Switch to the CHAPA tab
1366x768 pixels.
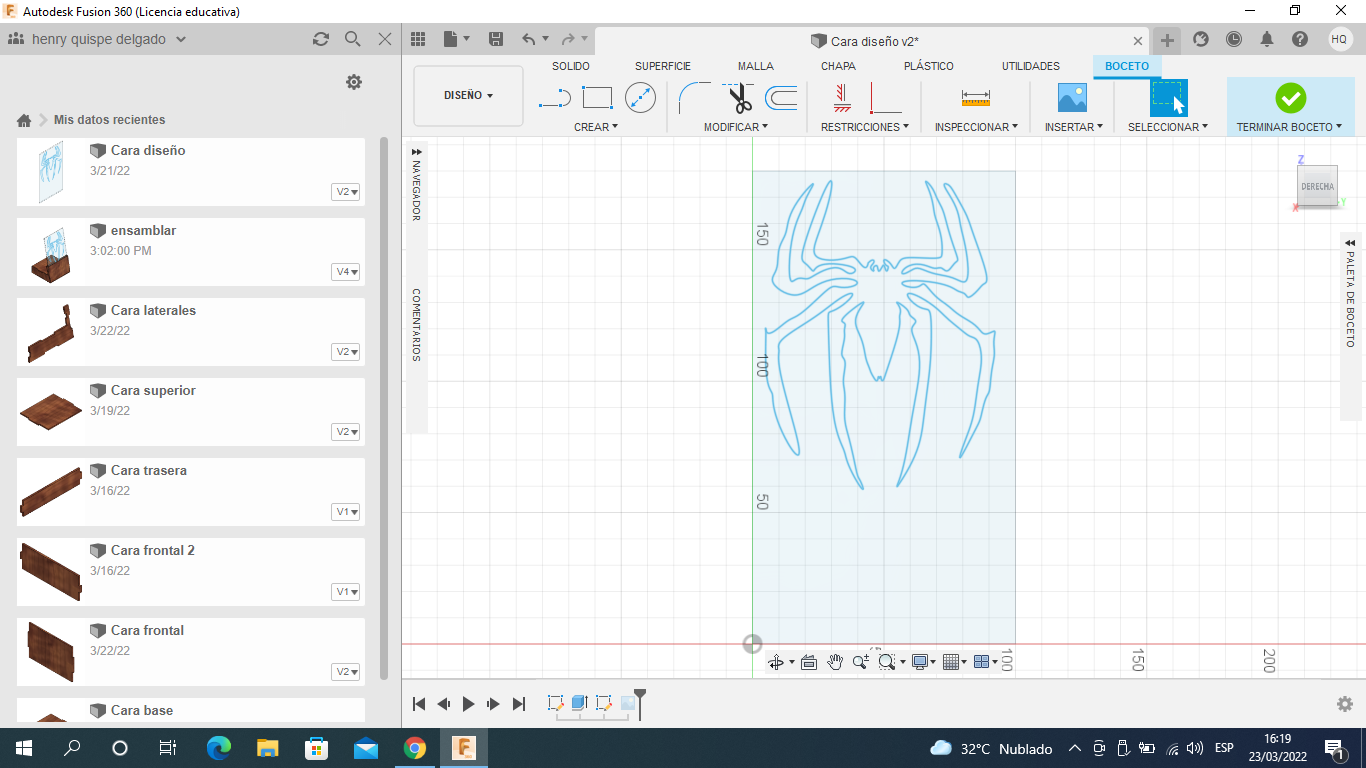click(838, 66)
